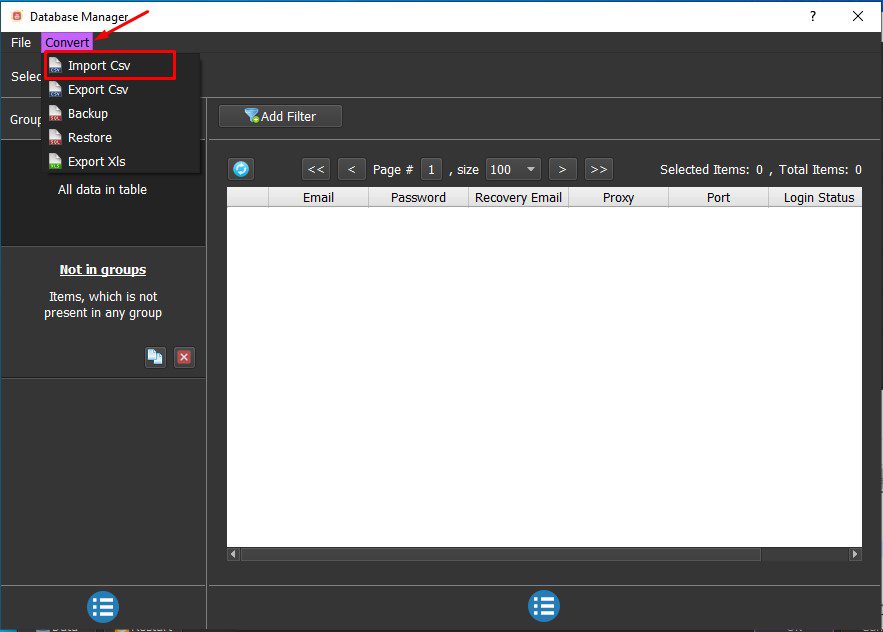Close the Database Manager window
Screen dimensions: 883x632
coord(858,16)
